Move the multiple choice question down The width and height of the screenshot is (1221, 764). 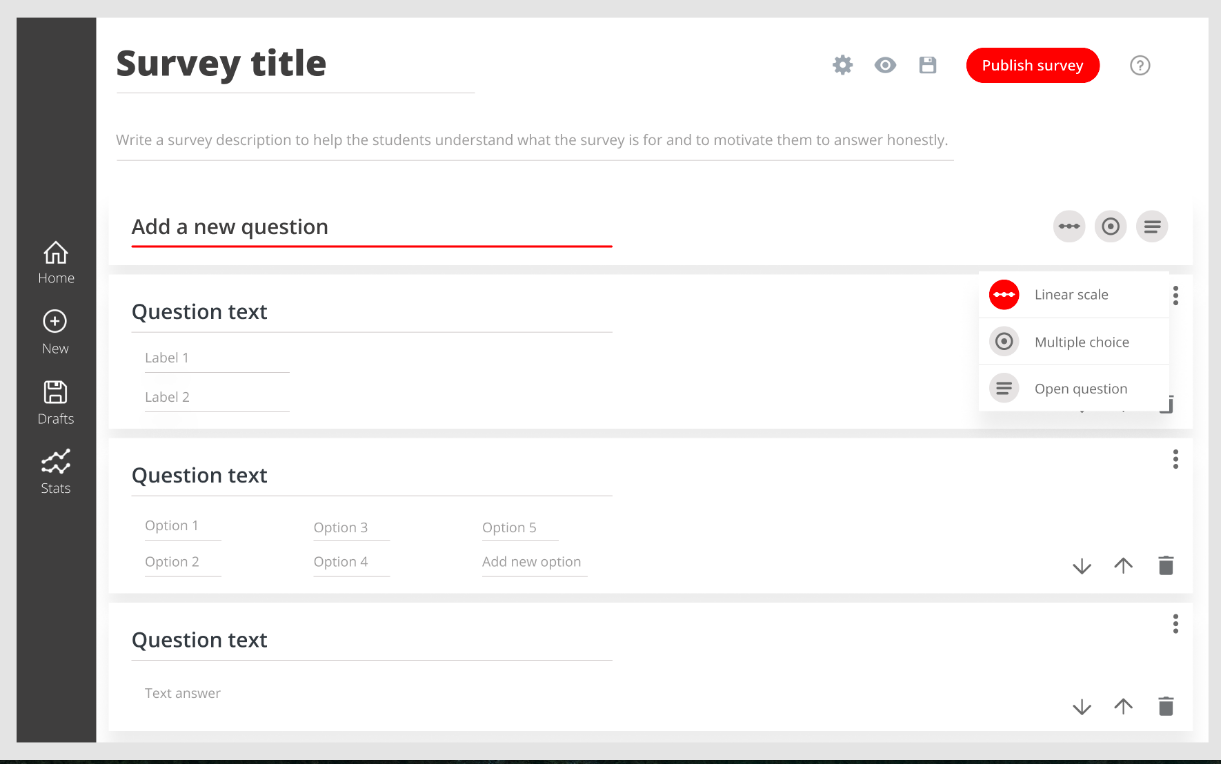(1081, 566)
